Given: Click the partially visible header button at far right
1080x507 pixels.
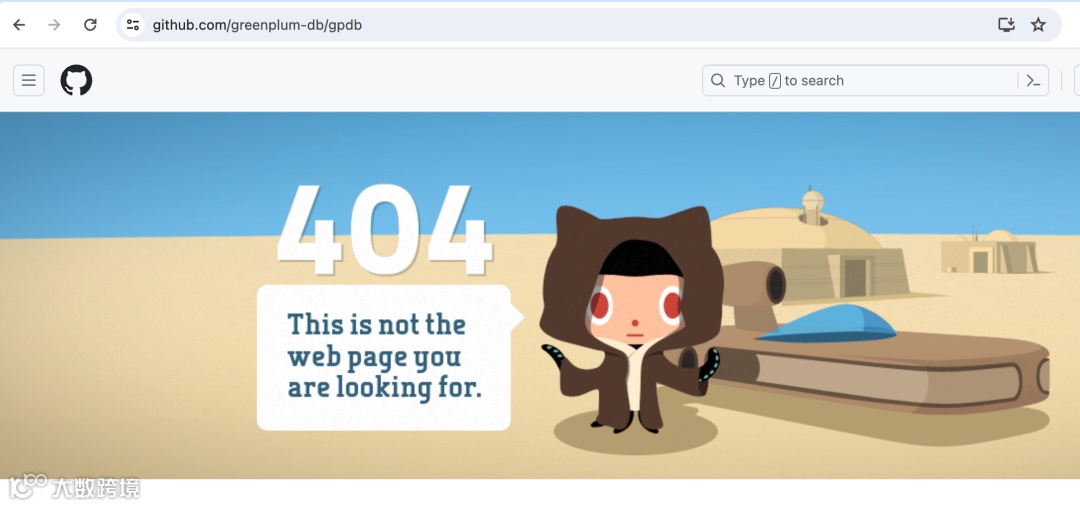Looking at the screenshot, I should 1077,81.
